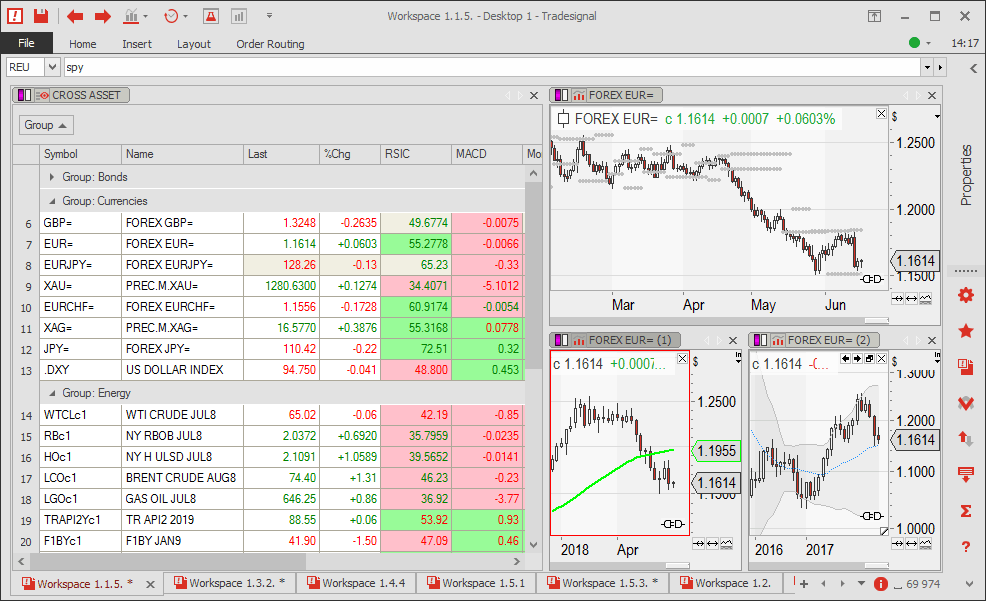The image size is (986, 601).
Task: Click the restore-window icon in FOREX EUR= (2) chart
Action: (x=869, y=358)
